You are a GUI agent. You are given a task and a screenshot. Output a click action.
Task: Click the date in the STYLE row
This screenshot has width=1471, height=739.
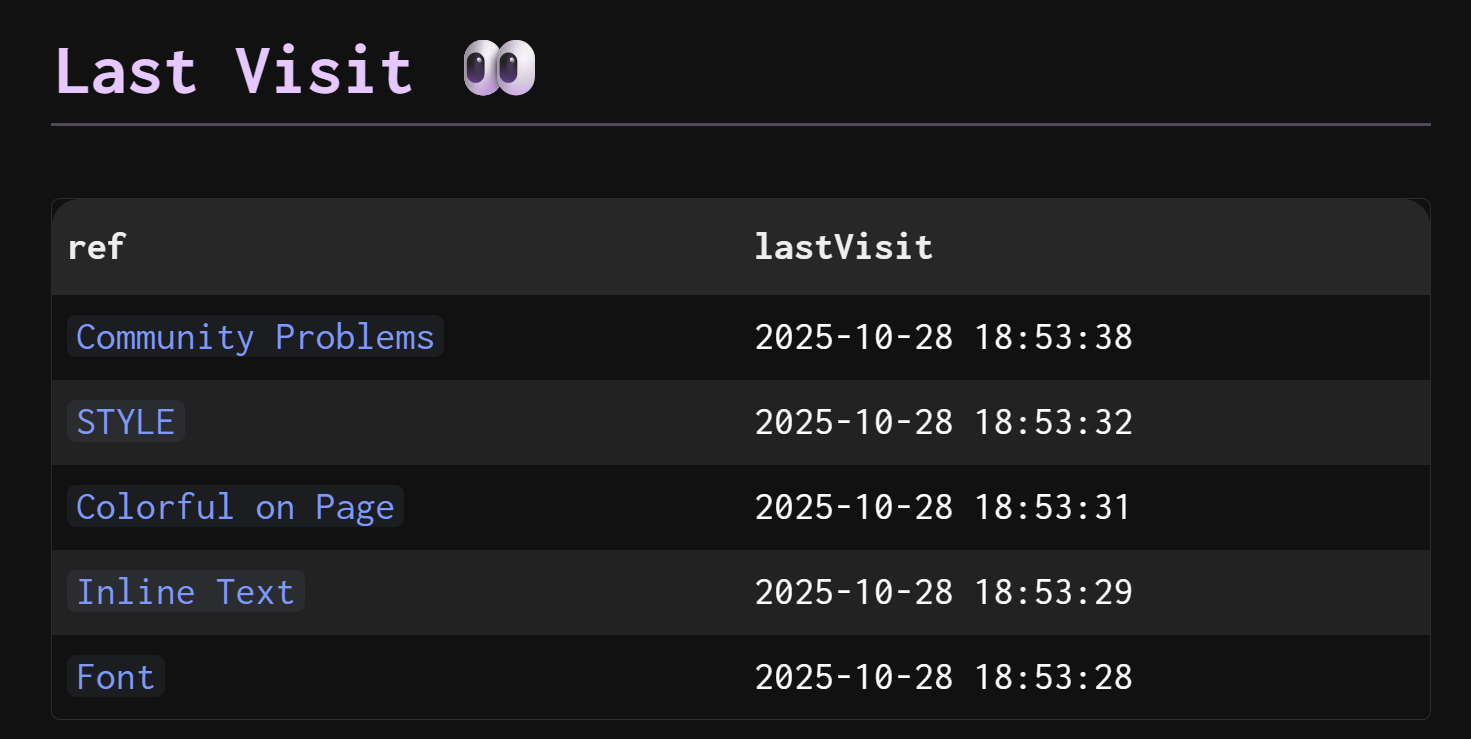pos(854,422)
